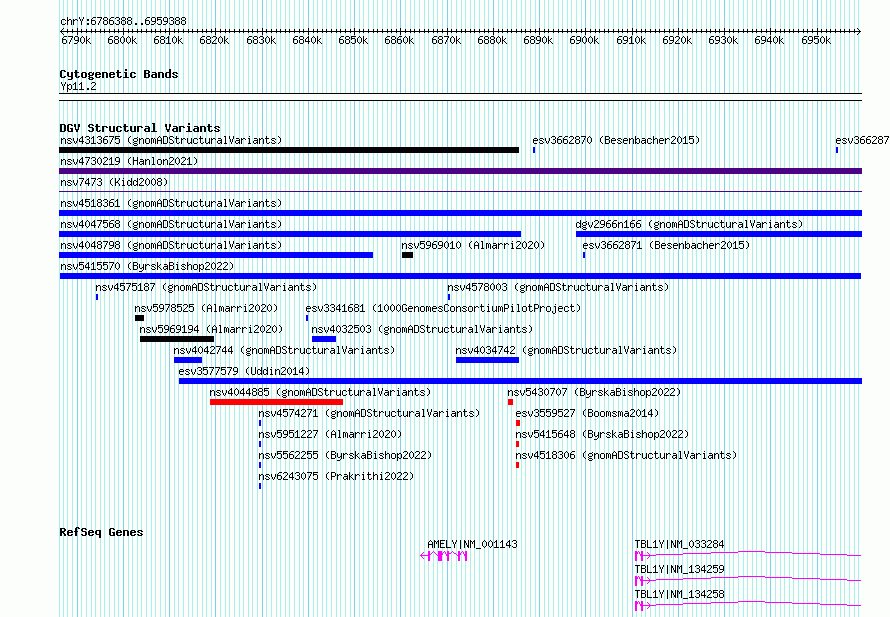Select the nsv4518306 variant label
The height and width of the screenshot is (617, 890).
click(x=626, y=455)
